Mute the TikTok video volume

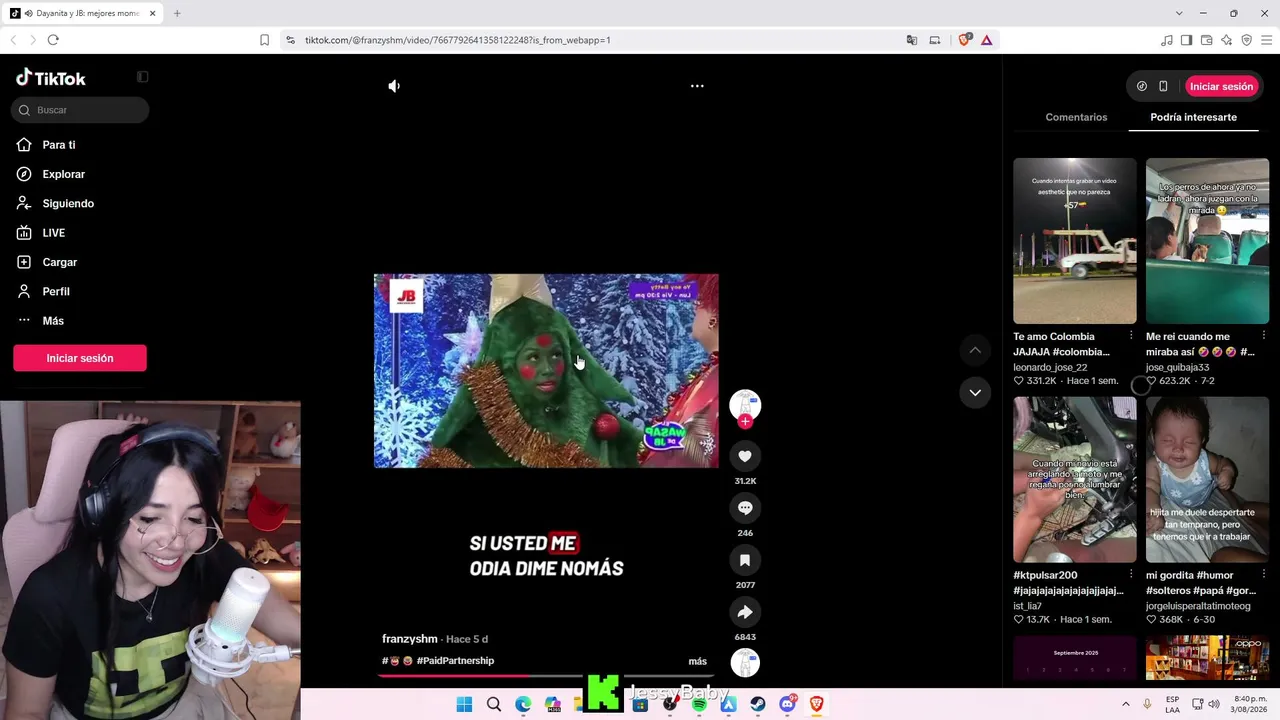pyautogui.click(x=394, y=86)
